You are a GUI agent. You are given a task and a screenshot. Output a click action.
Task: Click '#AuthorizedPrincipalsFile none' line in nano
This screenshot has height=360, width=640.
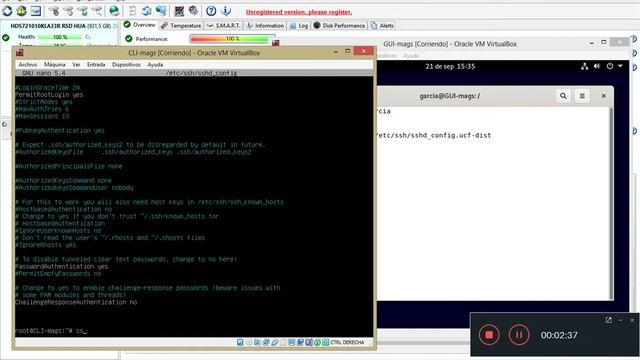point(69,167)
